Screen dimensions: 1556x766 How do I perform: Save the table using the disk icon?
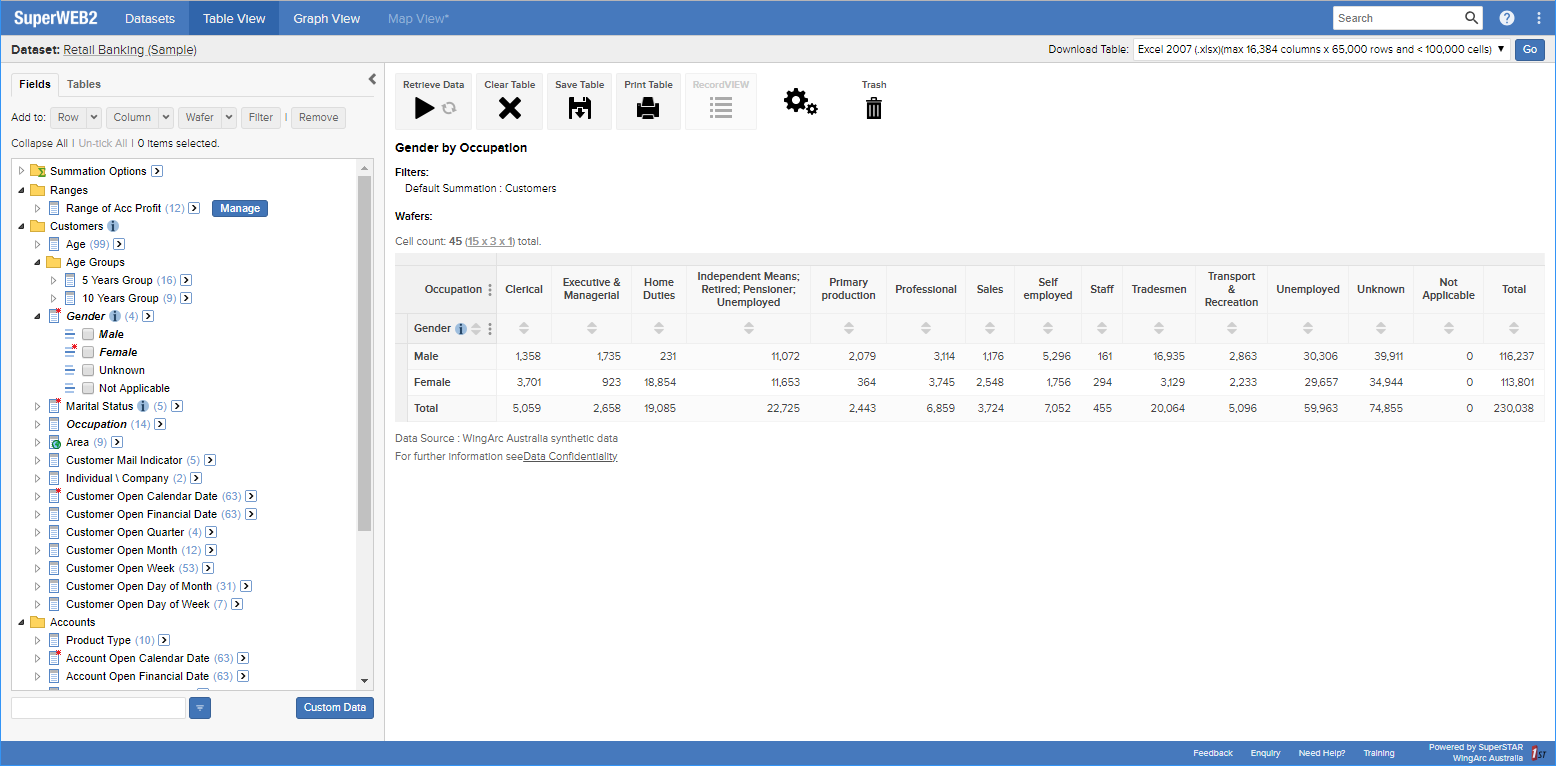click(x=579, y=108)
